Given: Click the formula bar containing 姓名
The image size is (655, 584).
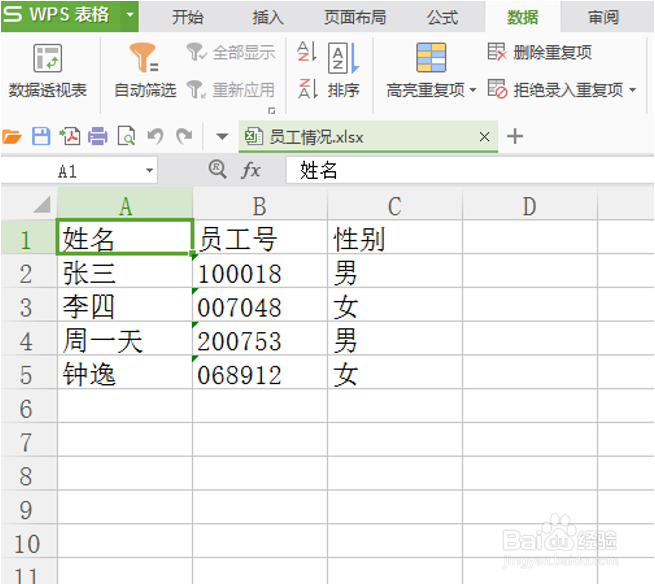Looking at the screenshot, I should click(470, 170).
